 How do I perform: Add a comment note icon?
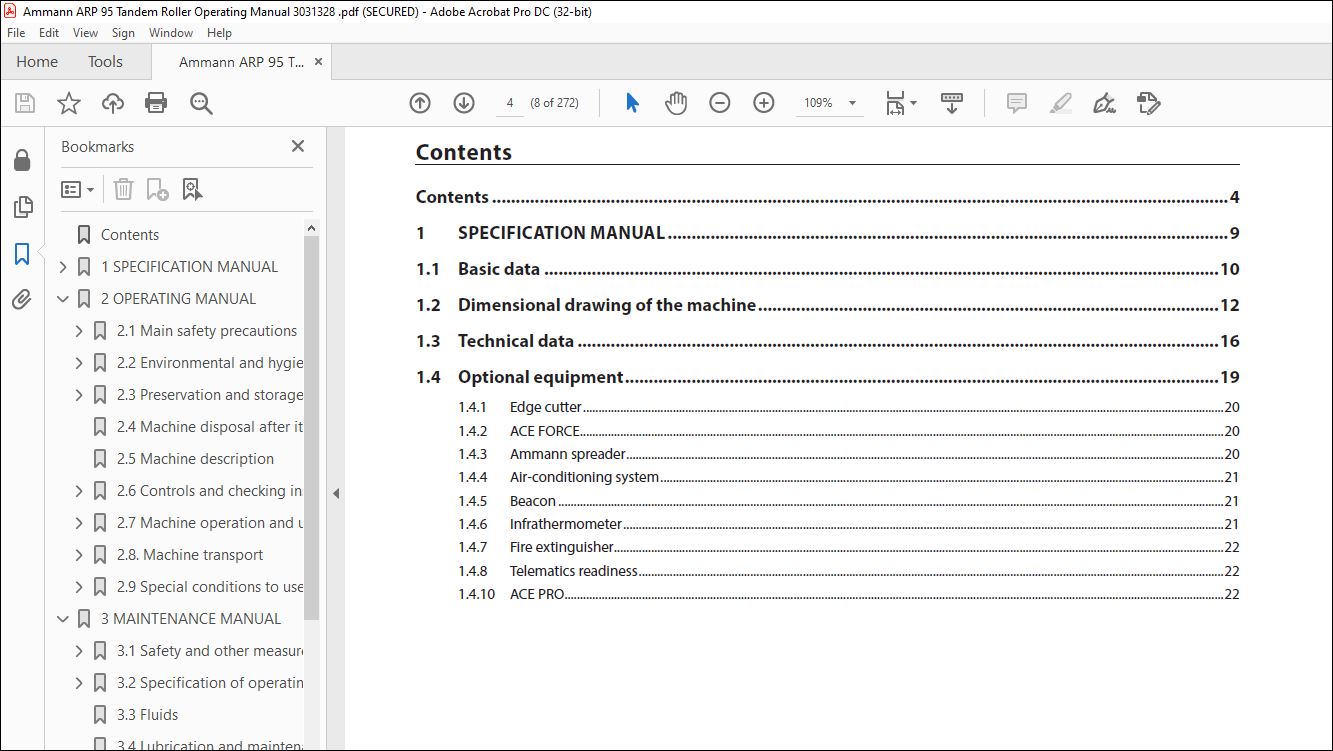tap(1017, 103)
